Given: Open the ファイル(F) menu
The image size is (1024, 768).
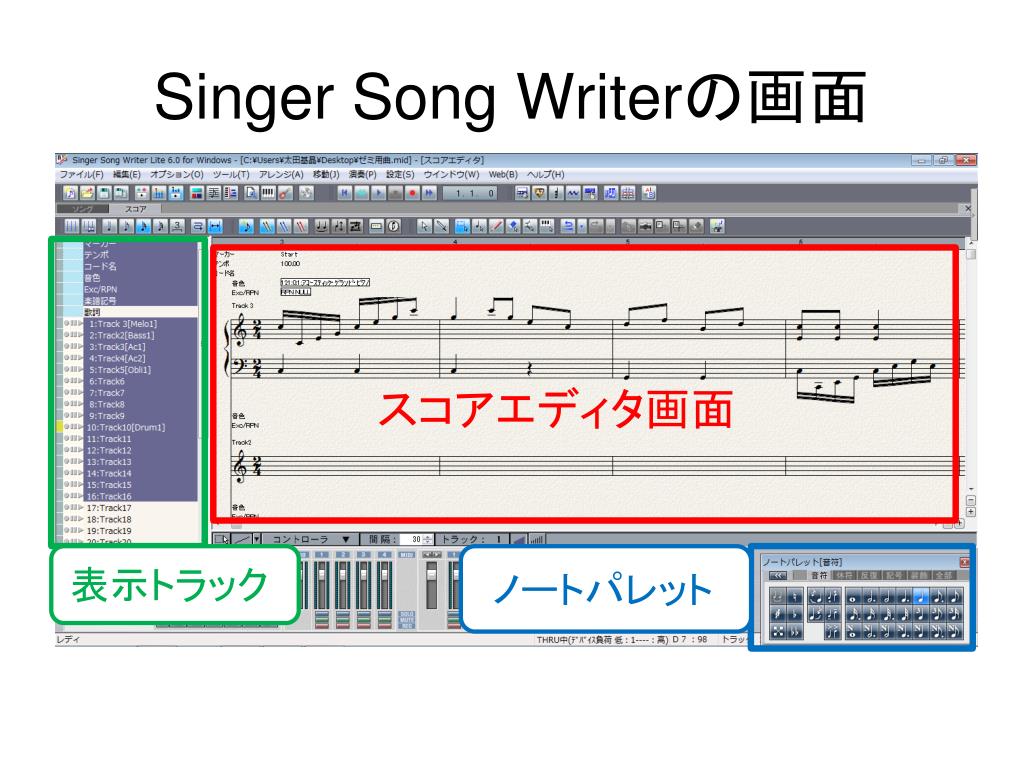Looking at the screenshot, I should pyautogui.click(x=82, y=175).
